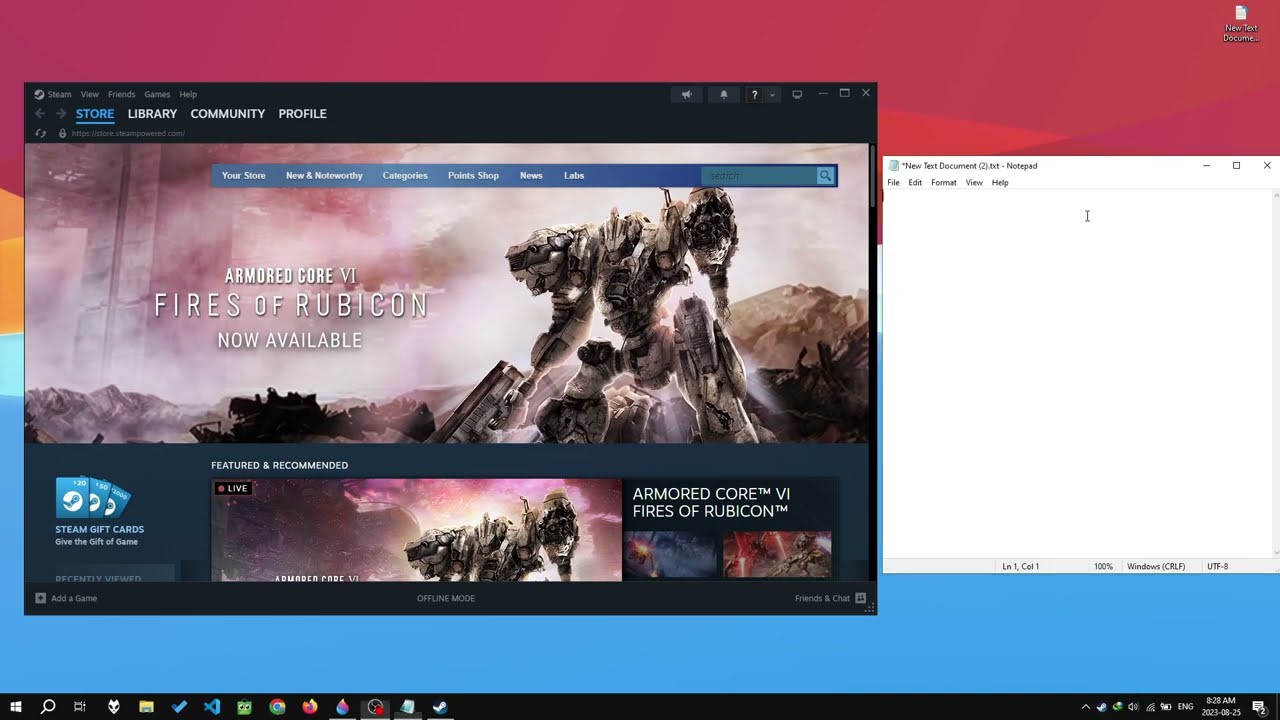Viewport: 1280px width, 720px height.
Task: Open File Explorer from the taskbar
Action: (146, 707)
